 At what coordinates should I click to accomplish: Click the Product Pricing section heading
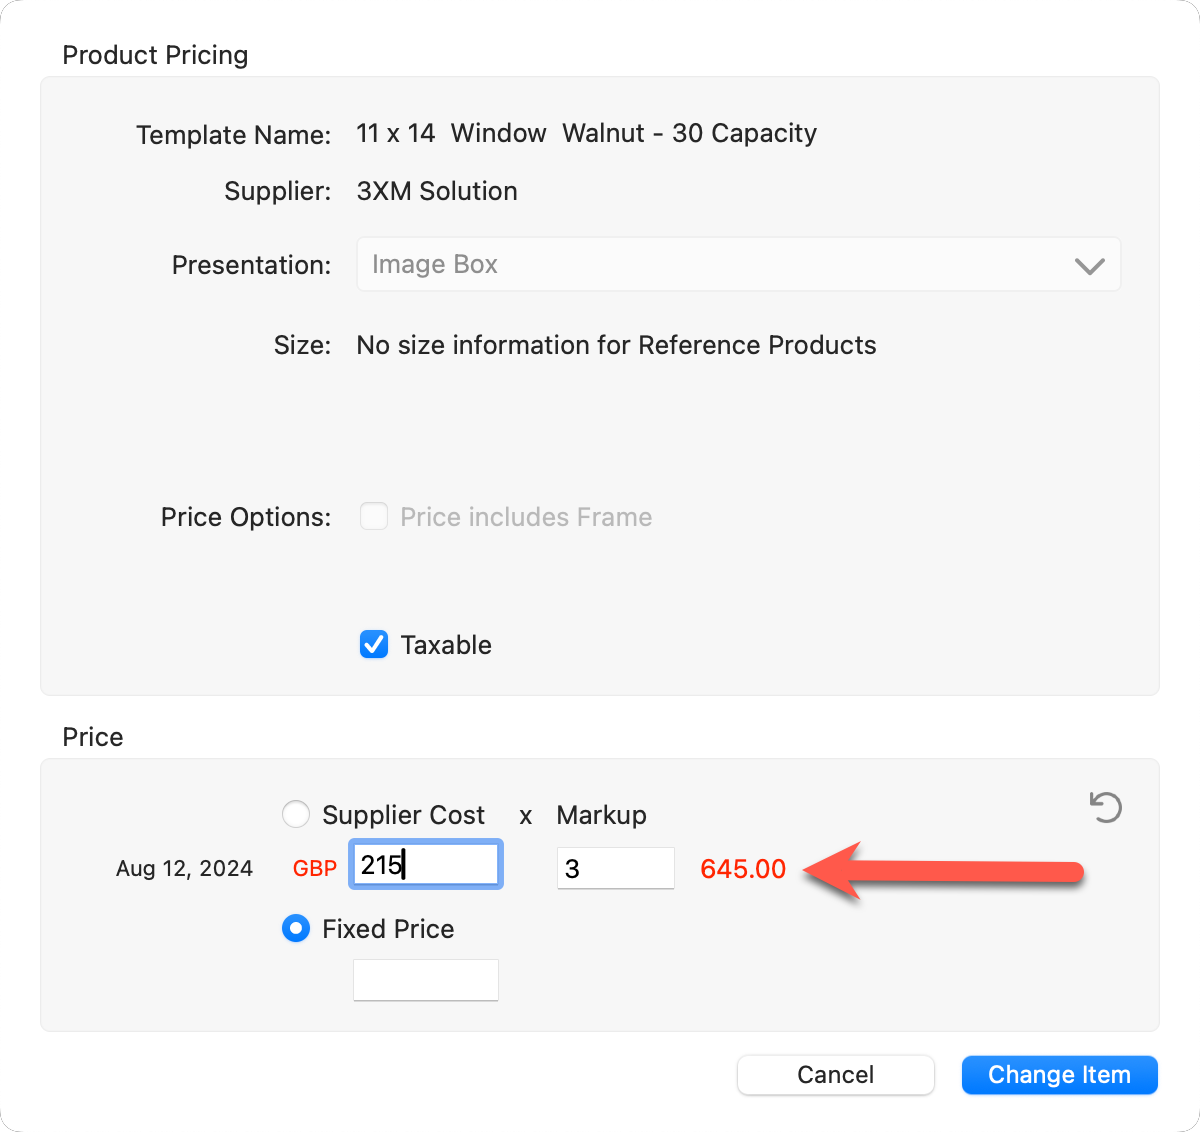tap(155, 55)
